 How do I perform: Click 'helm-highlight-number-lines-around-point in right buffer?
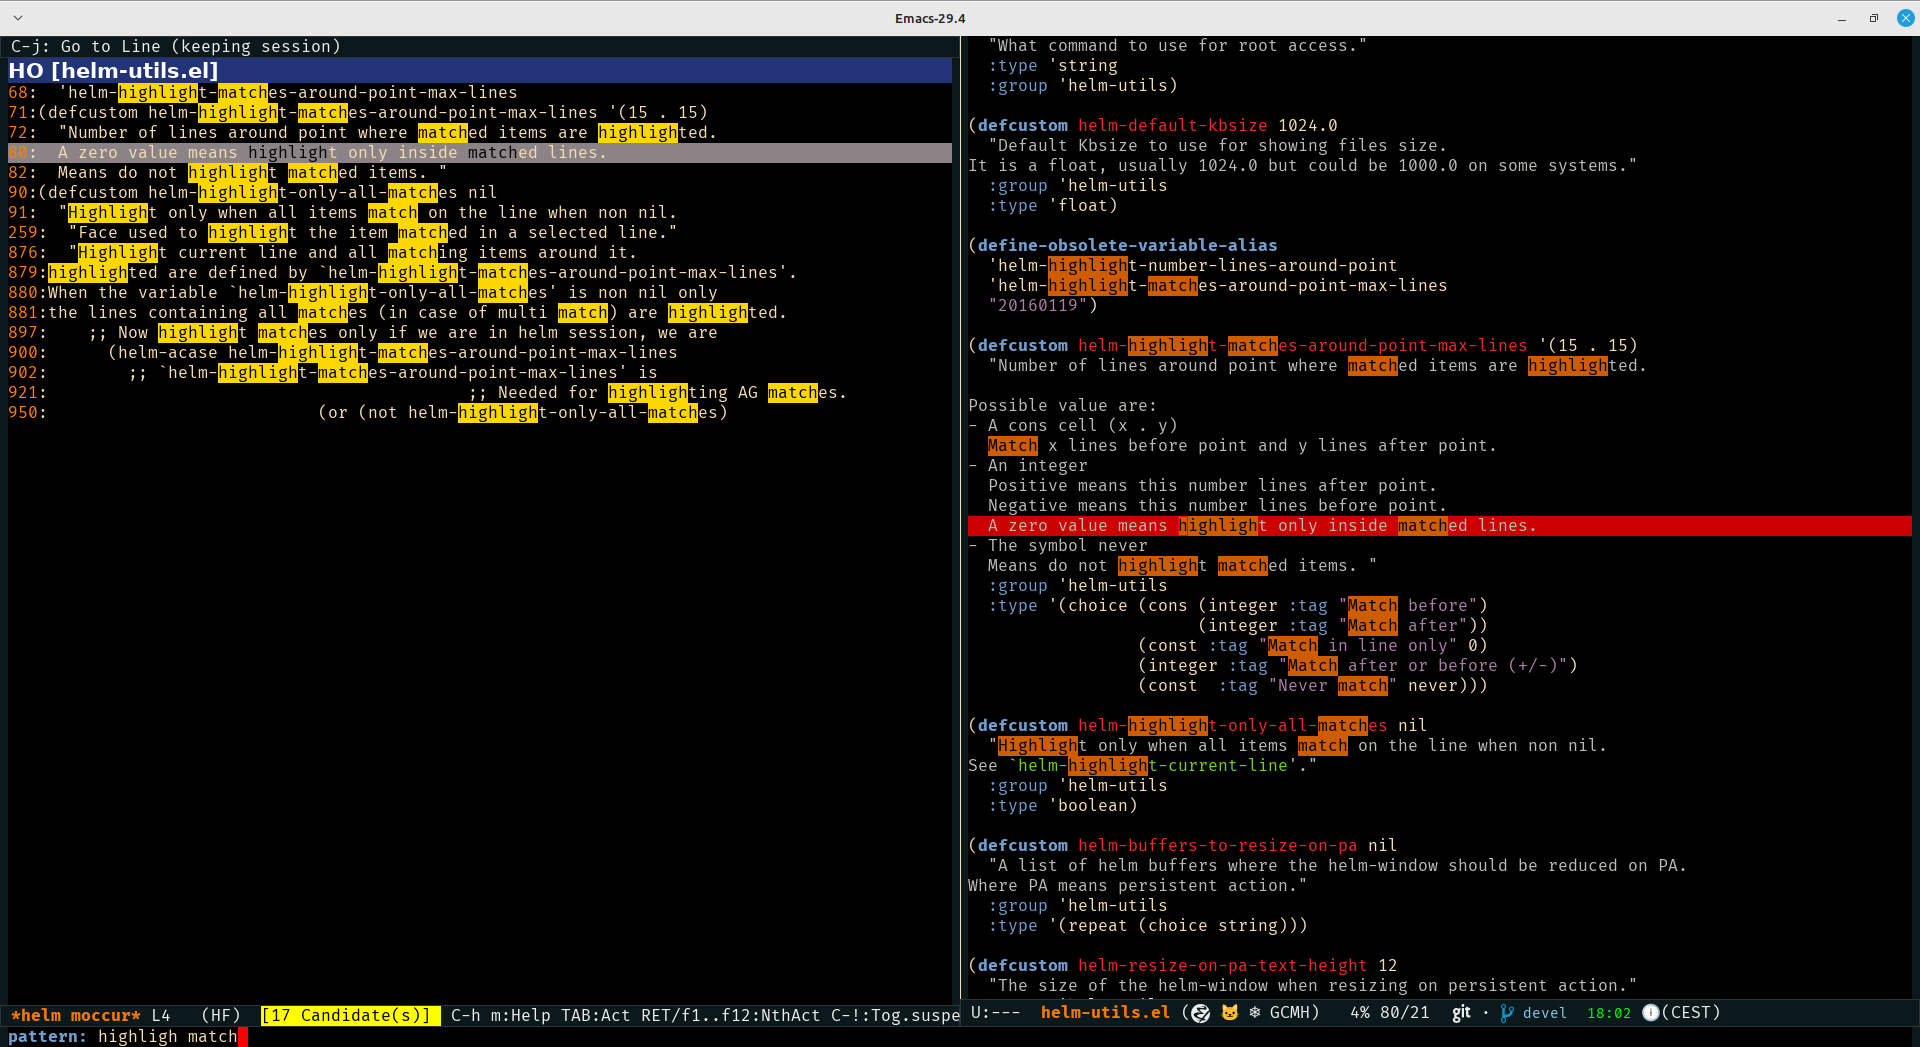(x=1193, y=265)
